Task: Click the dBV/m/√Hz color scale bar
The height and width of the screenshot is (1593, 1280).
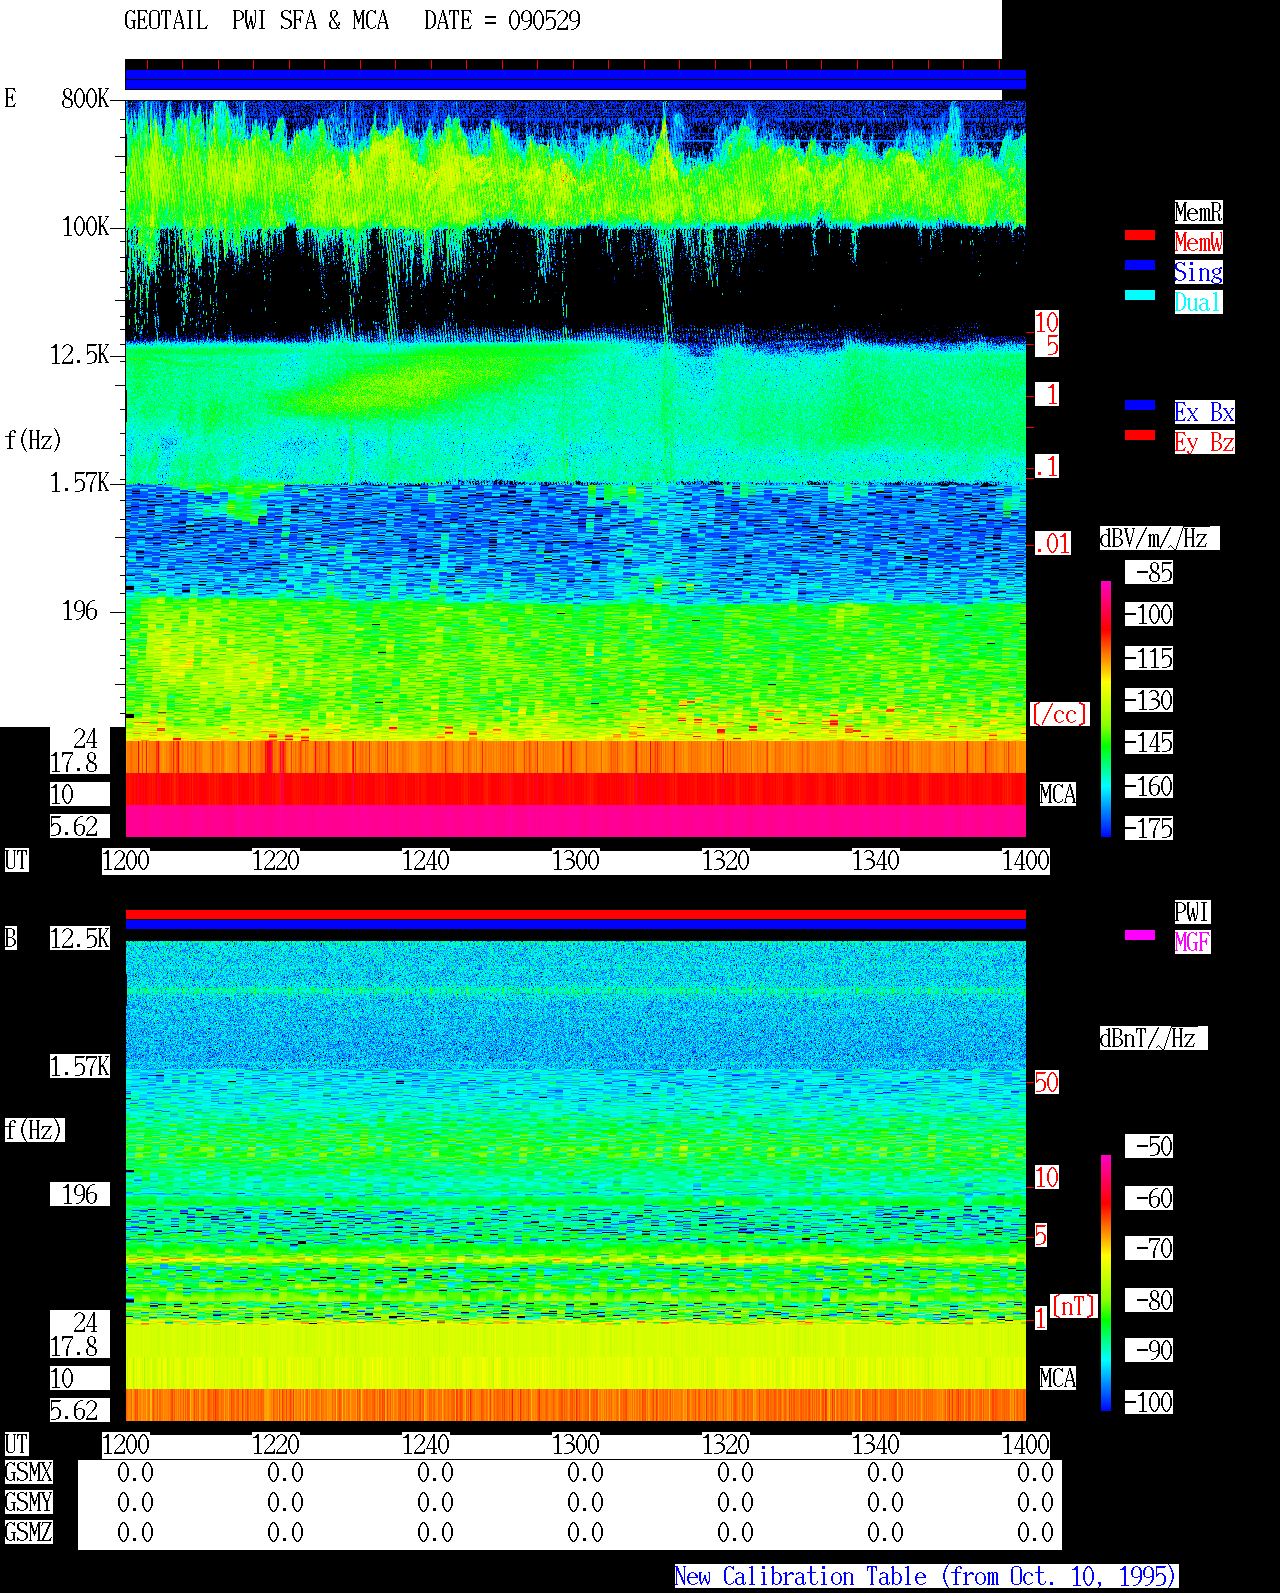Action: pyautogui.click(x=1106, y=708)
